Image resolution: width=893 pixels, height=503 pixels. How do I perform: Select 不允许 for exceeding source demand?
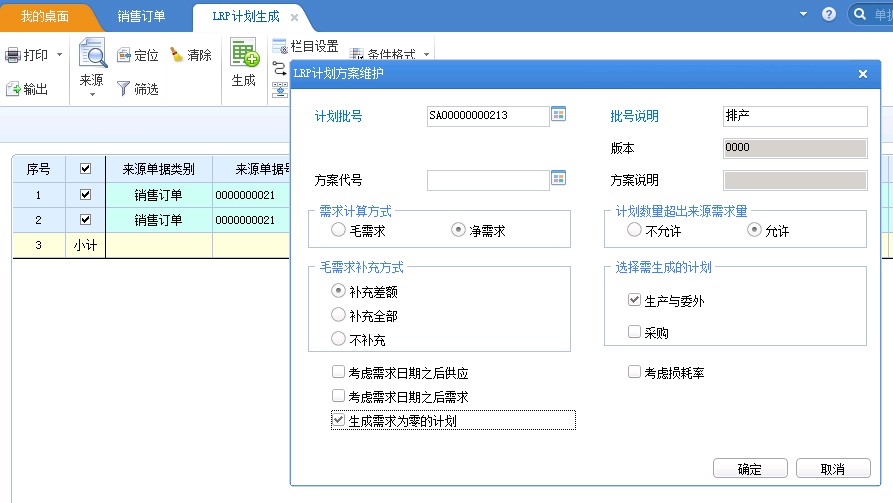coord(634,230)
